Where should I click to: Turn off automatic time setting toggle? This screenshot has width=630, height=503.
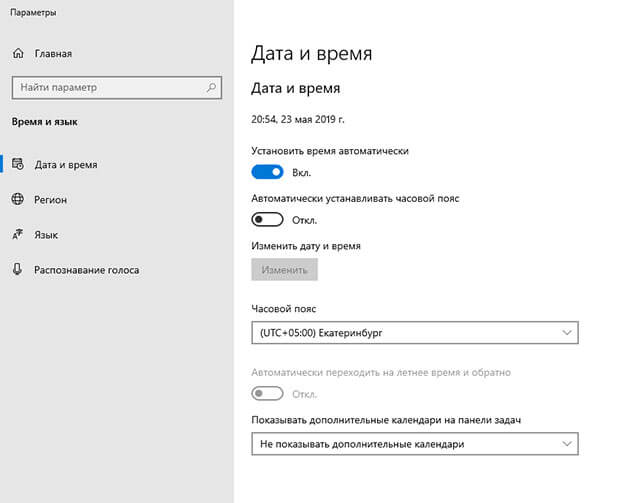(267, 172)
